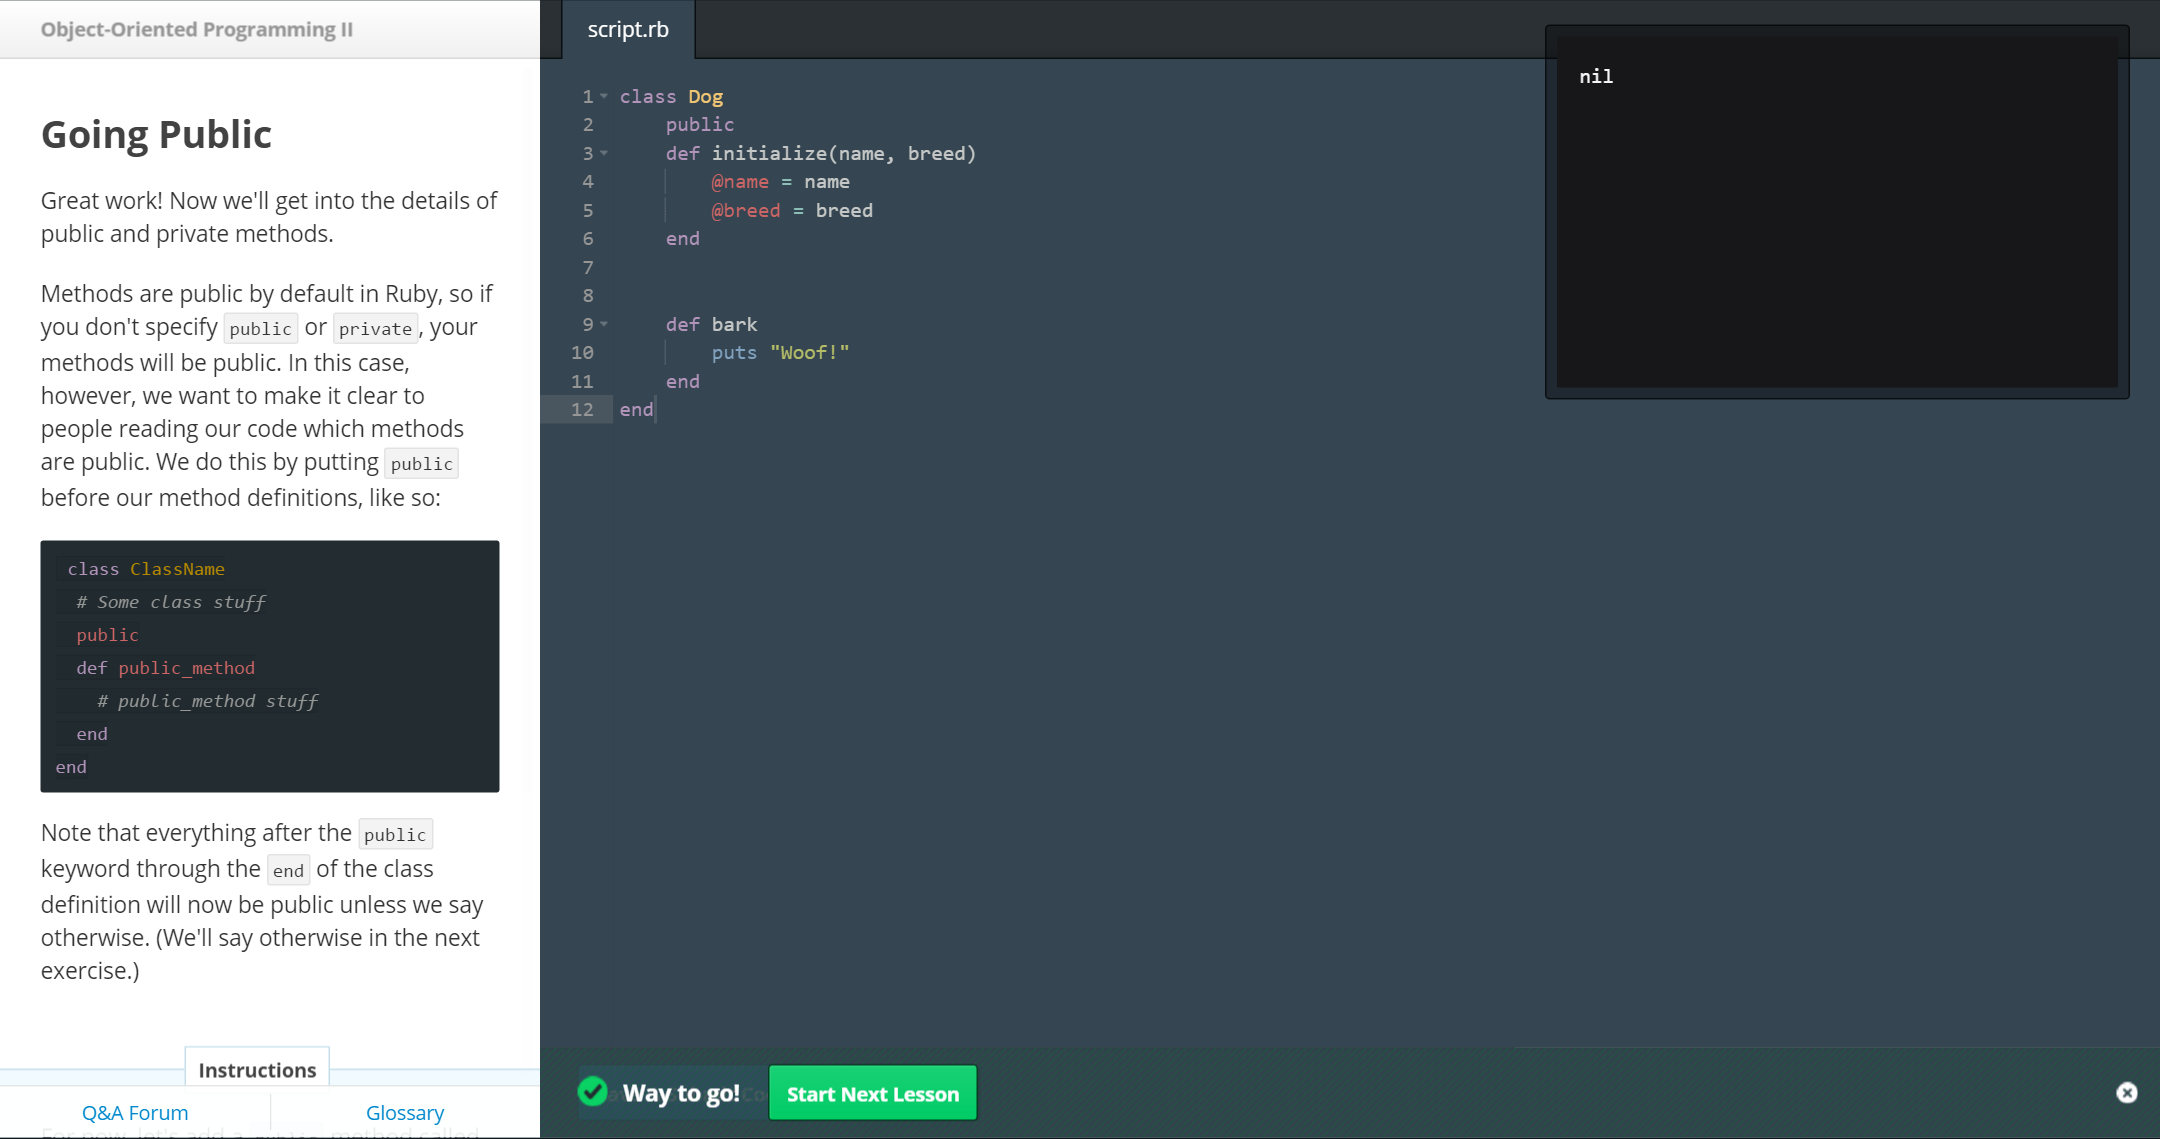The height and width of the screenshot is (1139, 2160).
Task: Click the ClassName example code block
Action: tap(269, 666)
